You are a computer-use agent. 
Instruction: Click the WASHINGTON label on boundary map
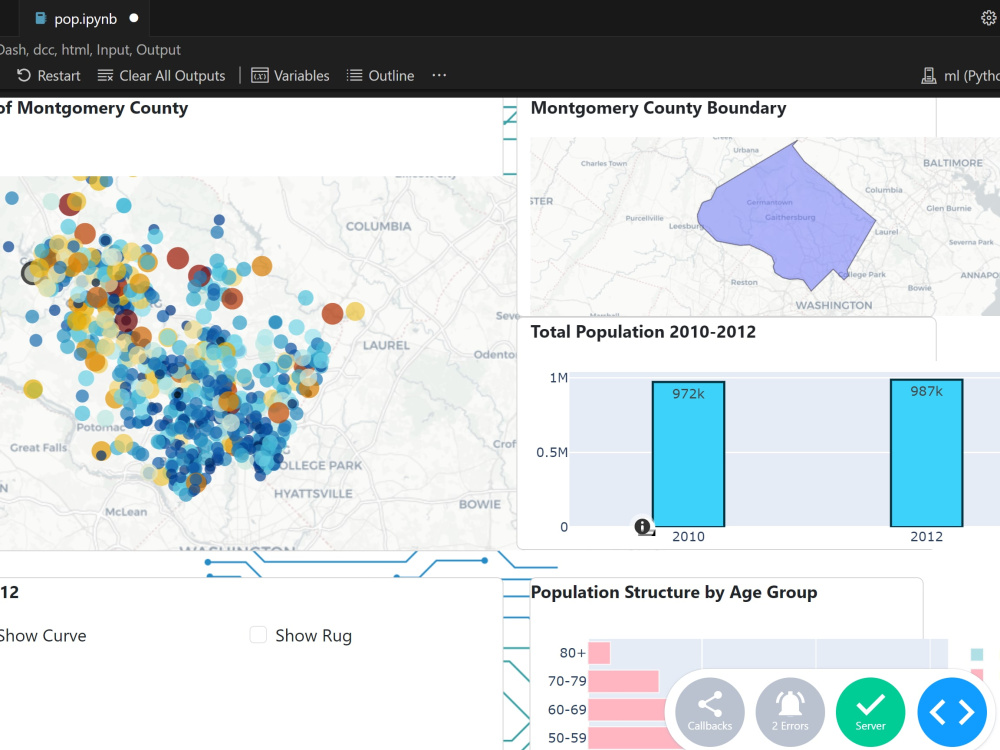834,305
